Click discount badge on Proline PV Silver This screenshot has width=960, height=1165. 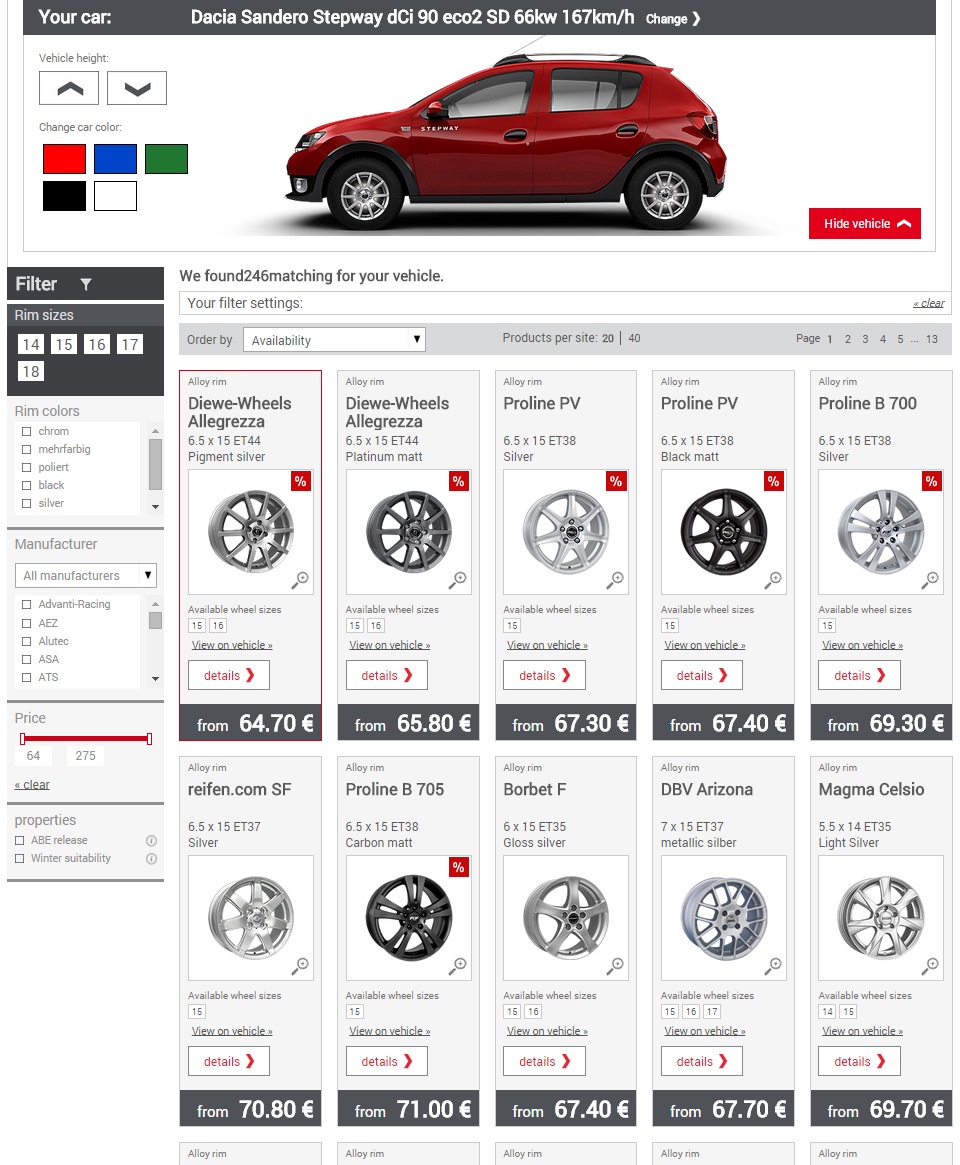point(615,481)
